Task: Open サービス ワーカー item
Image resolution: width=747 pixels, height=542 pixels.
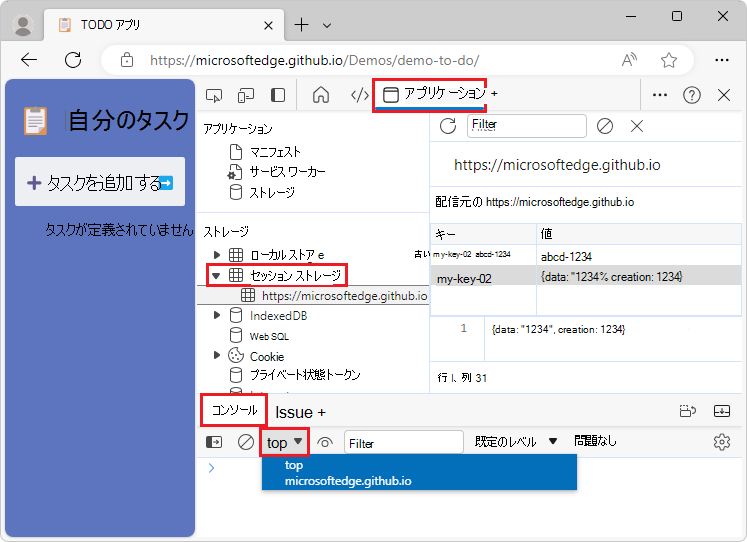Action: click(x=277, y=171)
